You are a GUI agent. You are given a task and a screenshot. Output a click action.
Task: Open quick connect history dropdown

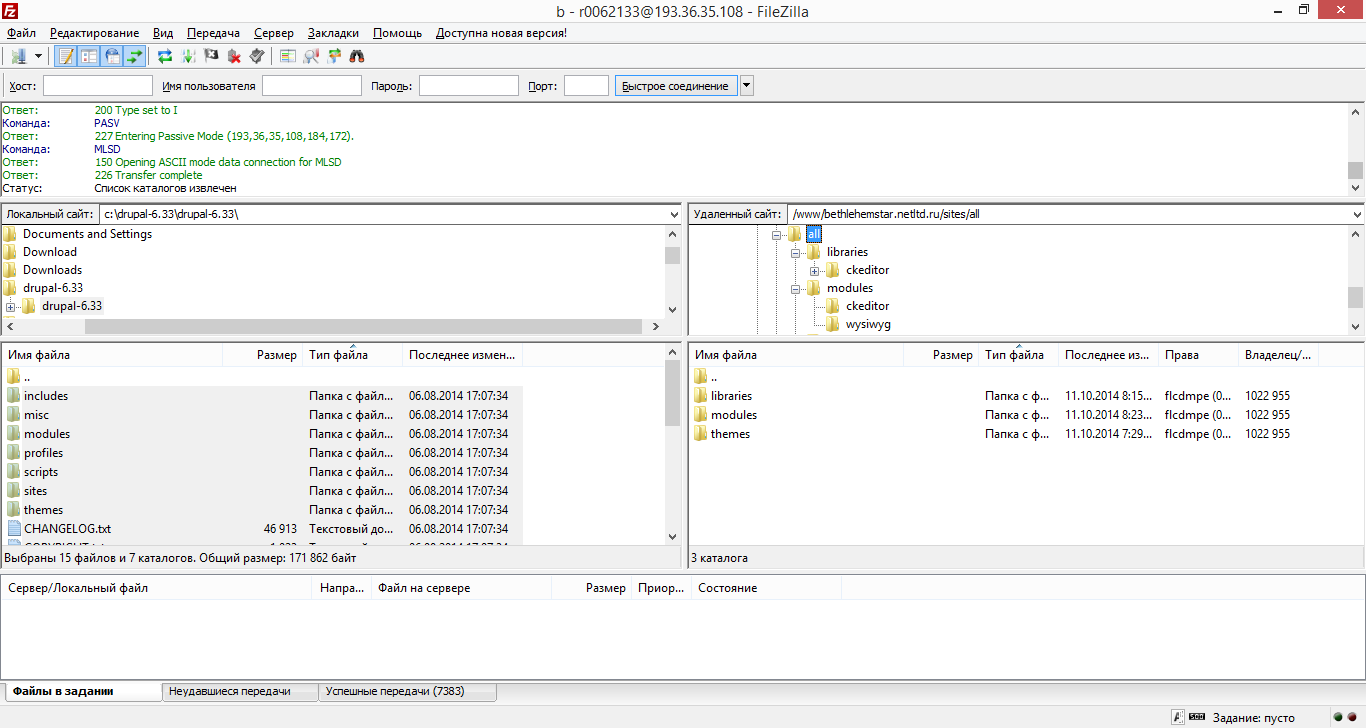coord(747,86)
